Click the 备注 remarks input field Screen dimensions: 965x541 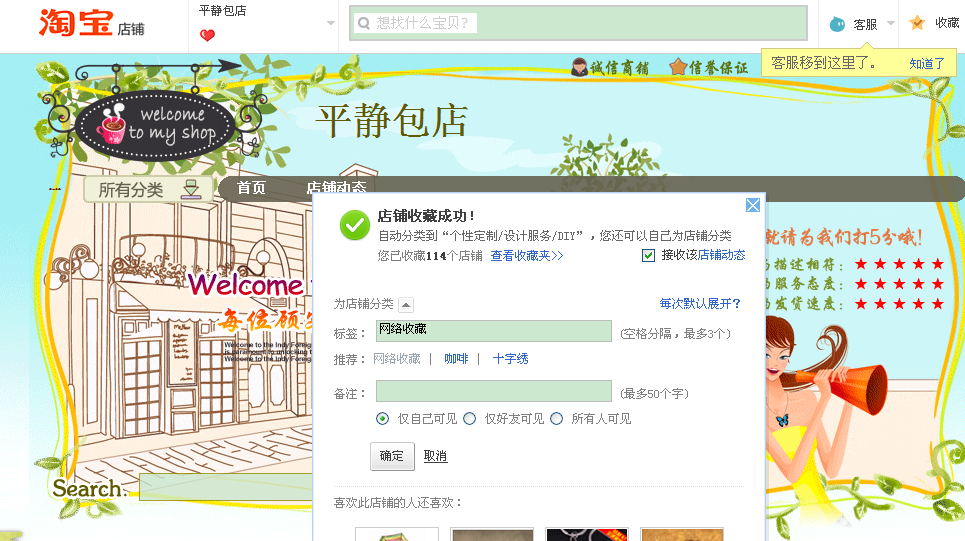pos(494,391)
